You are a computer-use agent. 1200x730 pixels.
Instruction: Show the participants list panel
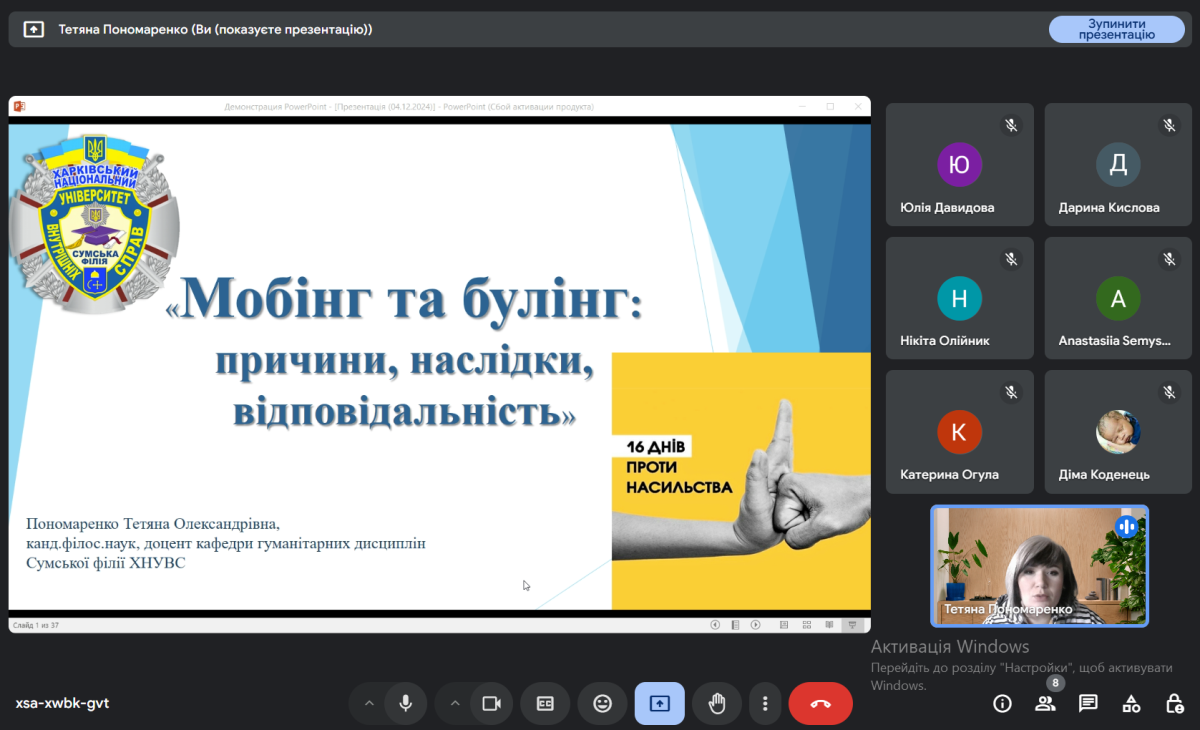(x=1045, y=703)
